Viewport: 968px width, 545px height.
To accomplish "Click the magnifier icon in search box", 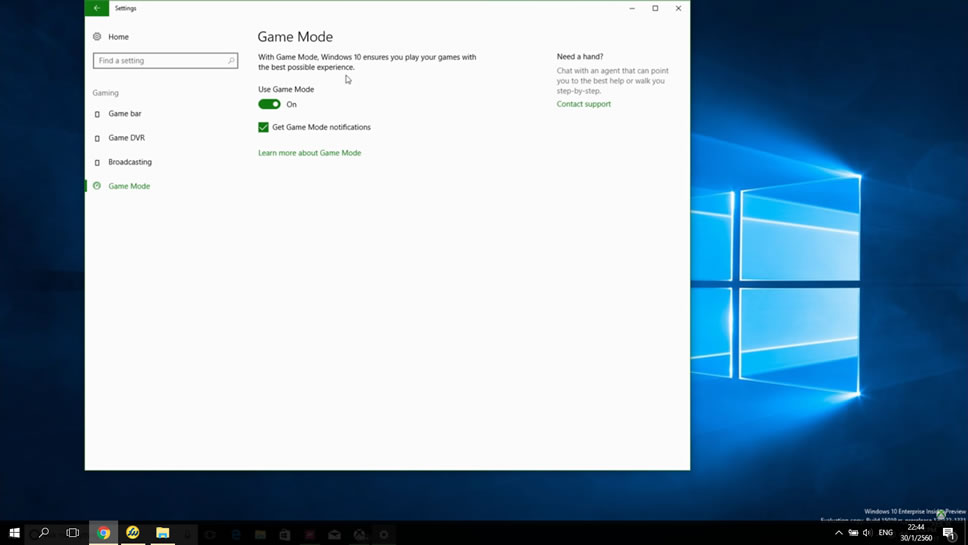I will [x=231, y=61].
